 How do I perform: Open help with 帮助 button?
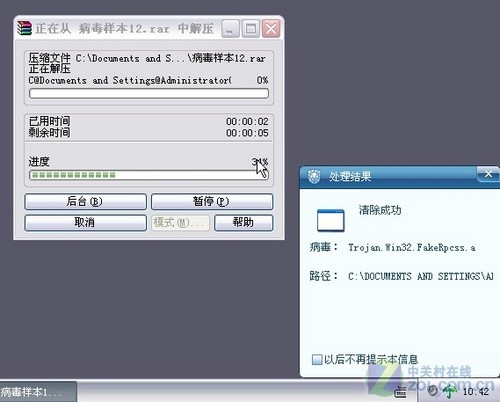[x=243, y=223]
